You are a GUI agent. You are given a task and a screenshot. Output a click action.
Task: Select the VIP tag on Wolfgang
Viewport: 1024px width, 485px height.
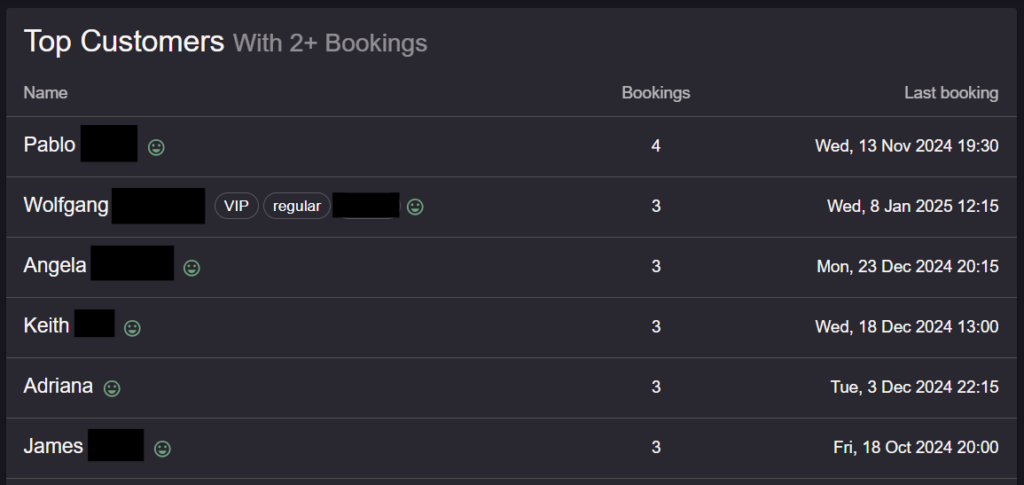pos(236,206)
